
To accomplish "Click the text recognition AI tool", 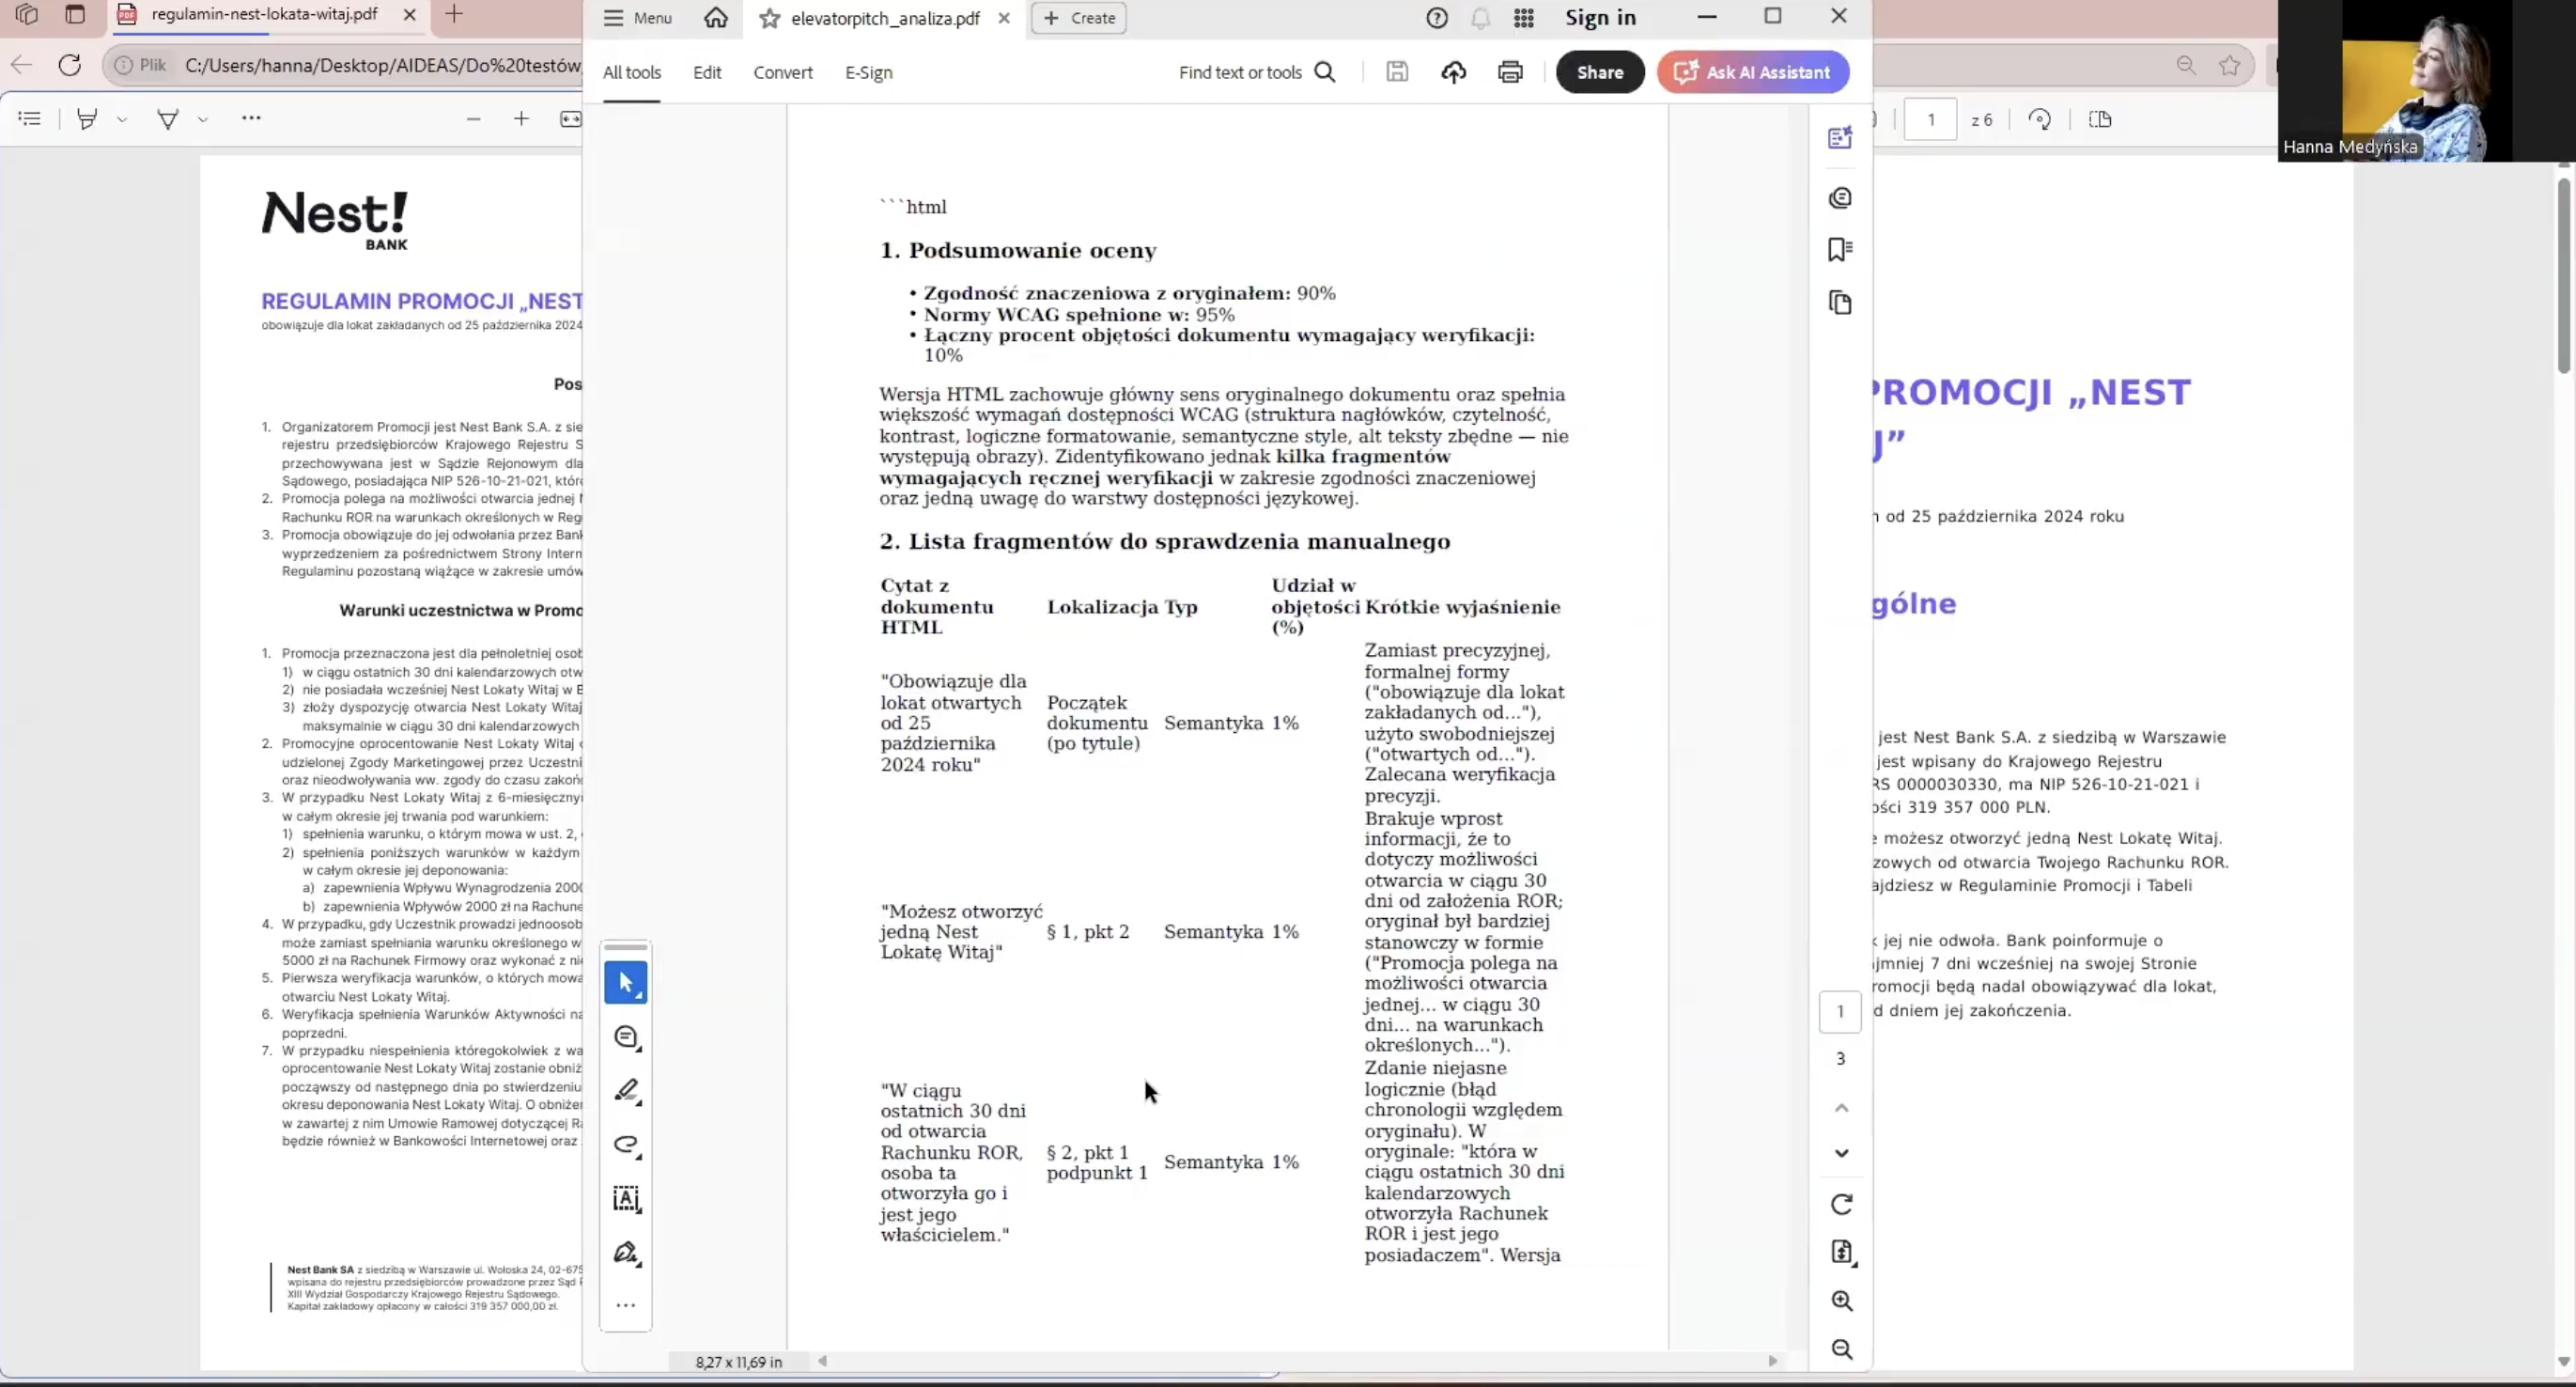I will [x=626, y=1198].
